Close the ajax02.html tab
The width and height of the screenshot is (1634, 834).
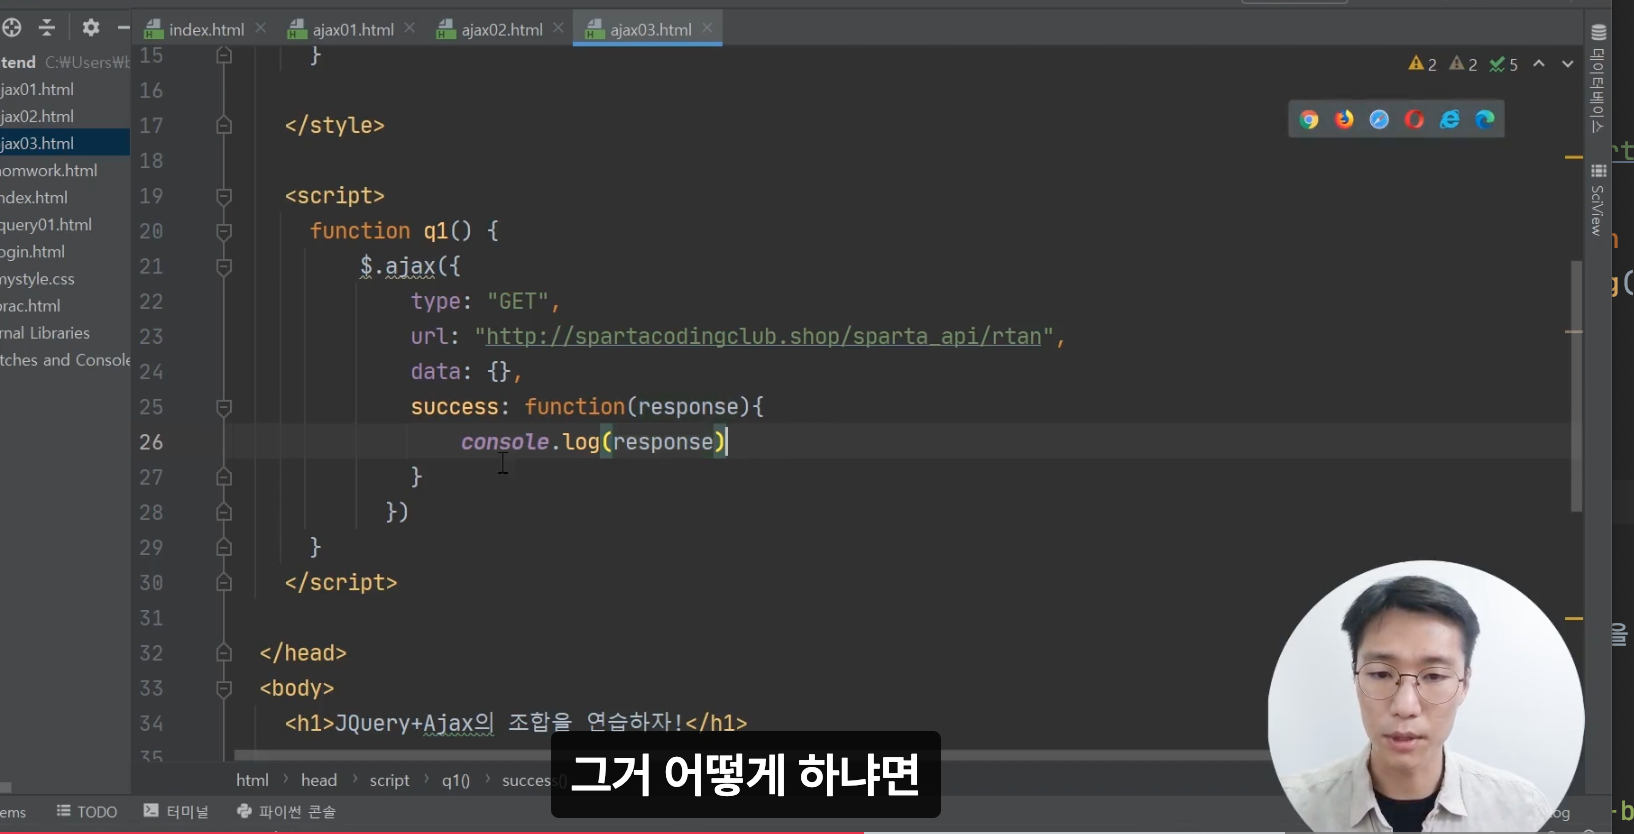(558, 28)
